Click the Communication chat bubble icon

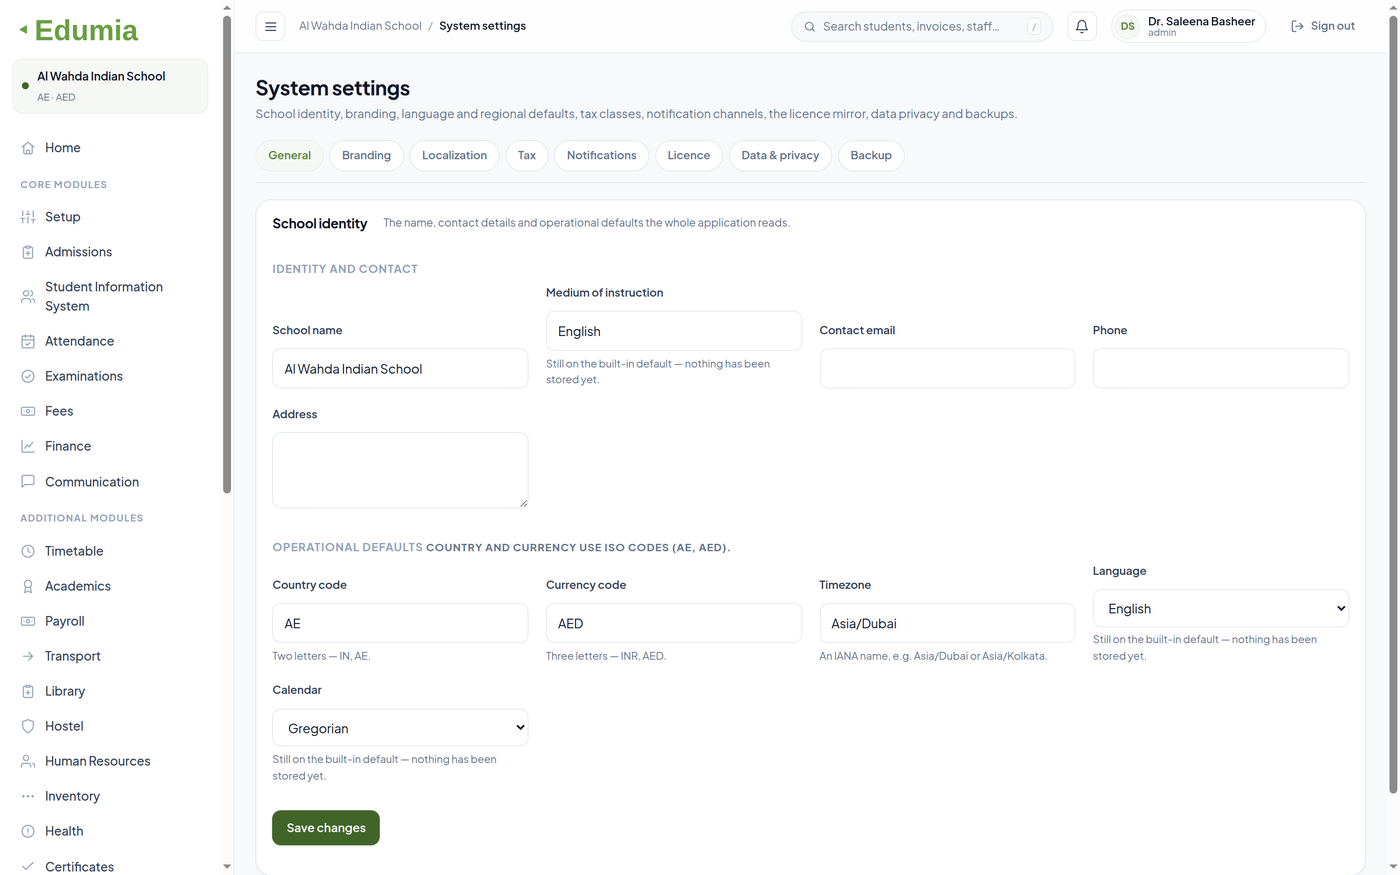pos(28,481)
